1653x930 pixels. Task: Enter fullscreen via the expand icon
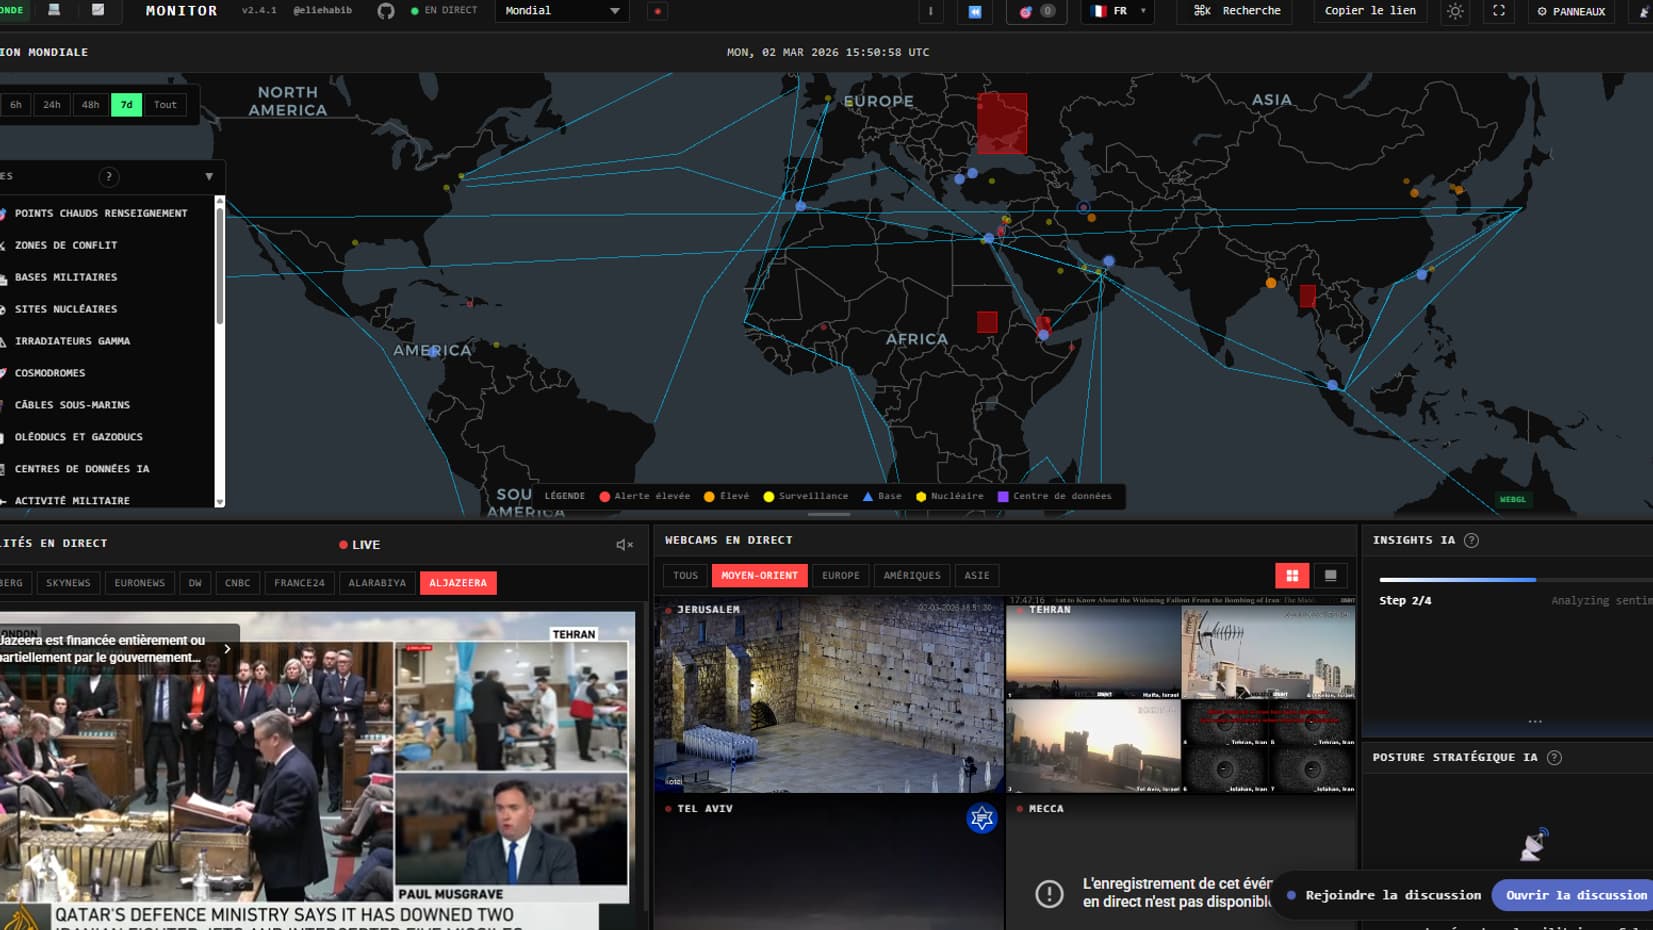[x=1498, y=12]
